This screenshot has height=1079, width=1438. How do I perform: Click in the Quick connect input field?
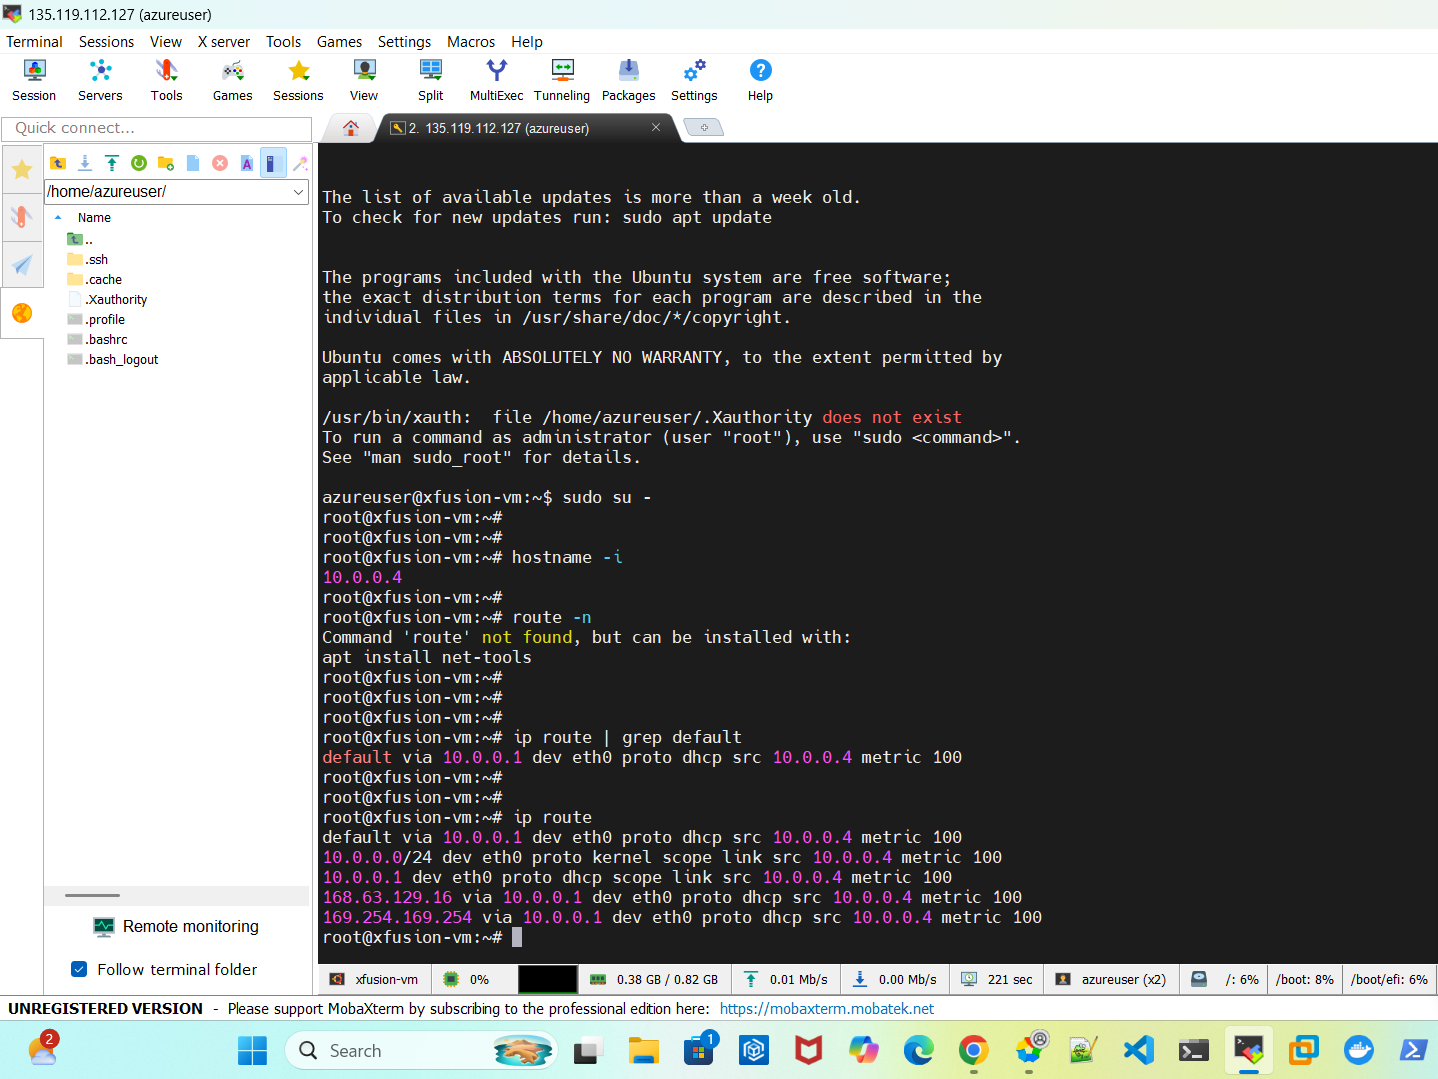coord(157,128)
